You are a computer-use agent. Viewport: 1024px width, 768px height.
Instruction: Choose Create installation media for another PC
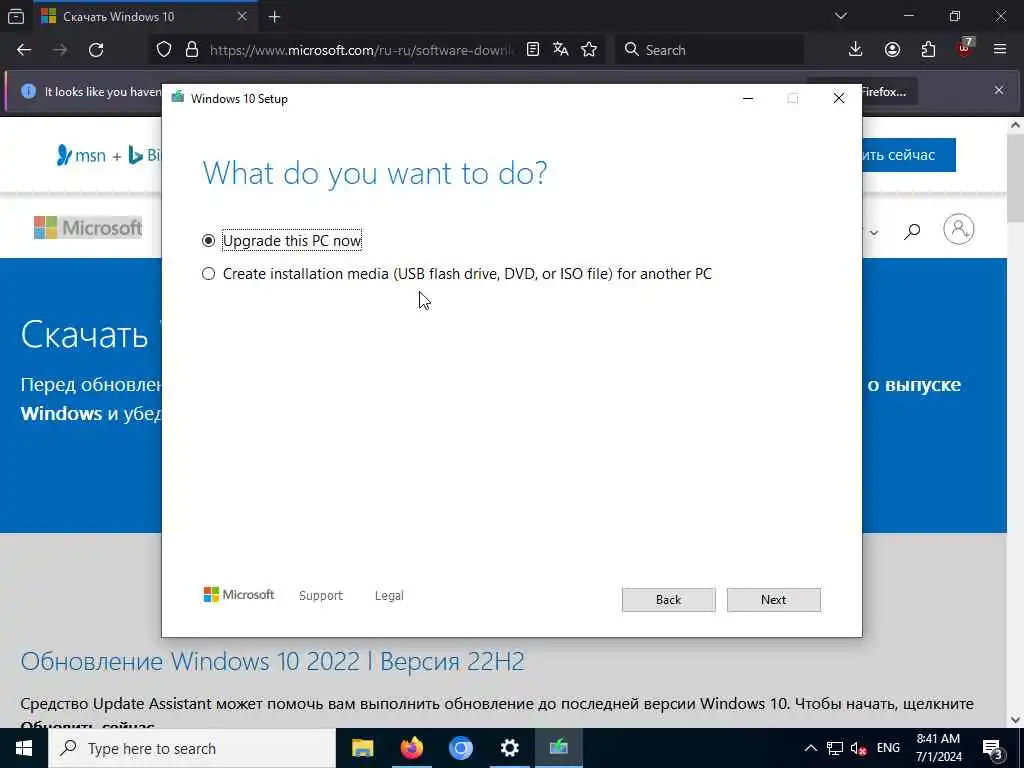pyautogui.click(x=456, y=274)
